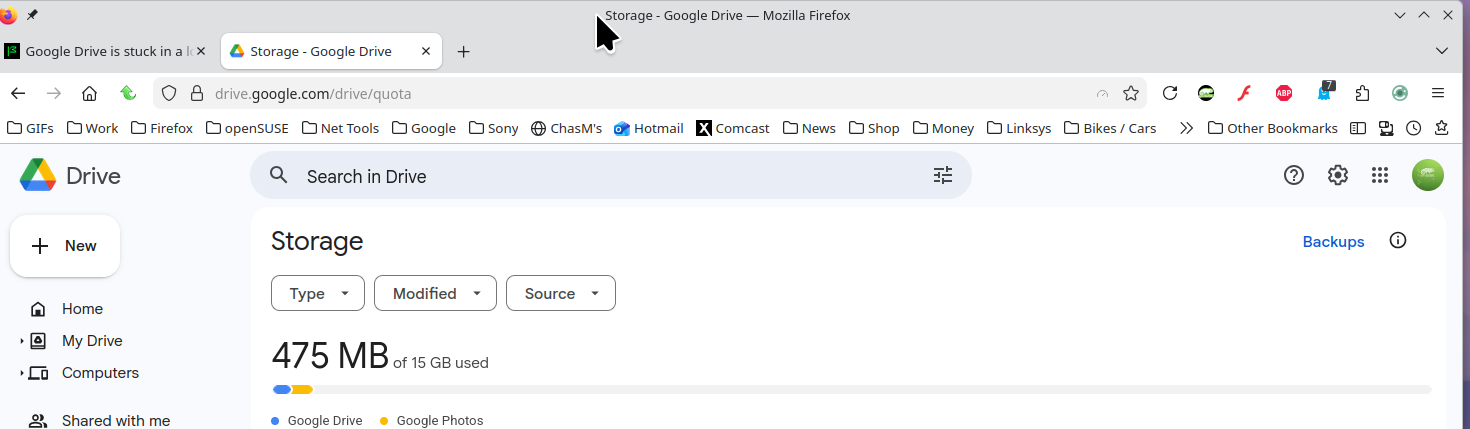Go to Firefox home page
Screen dimensions: 1470x429
coord(89,93)
